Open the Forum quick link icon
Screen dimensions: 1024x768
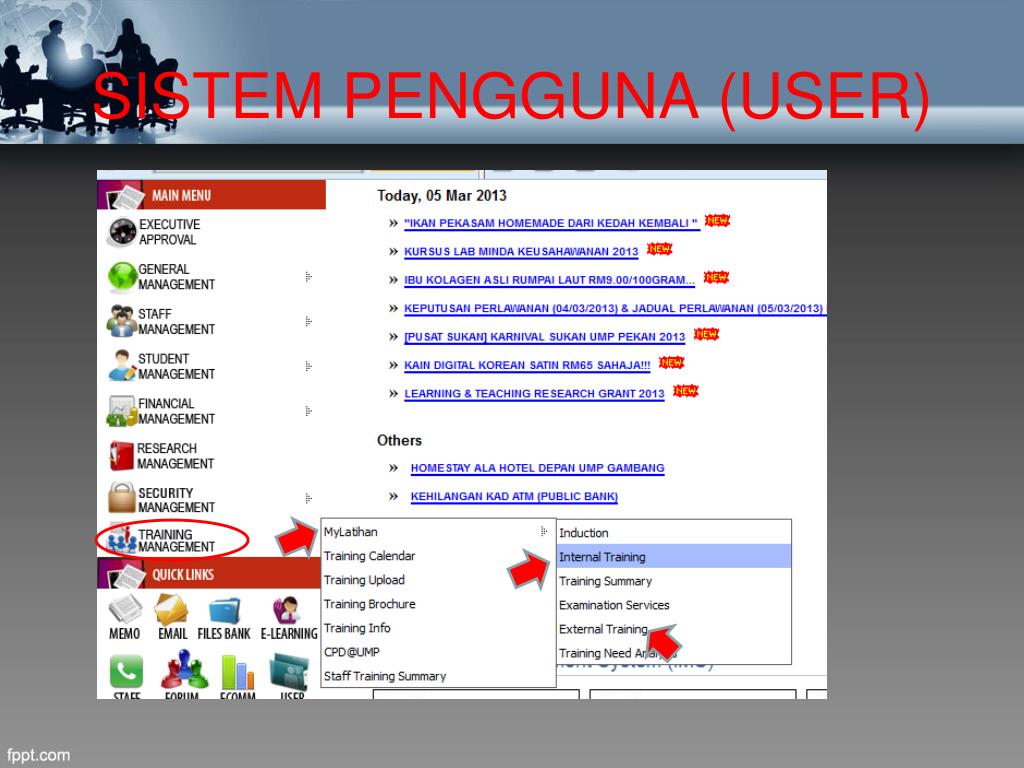pyautogui.click(x=184, y=669)
